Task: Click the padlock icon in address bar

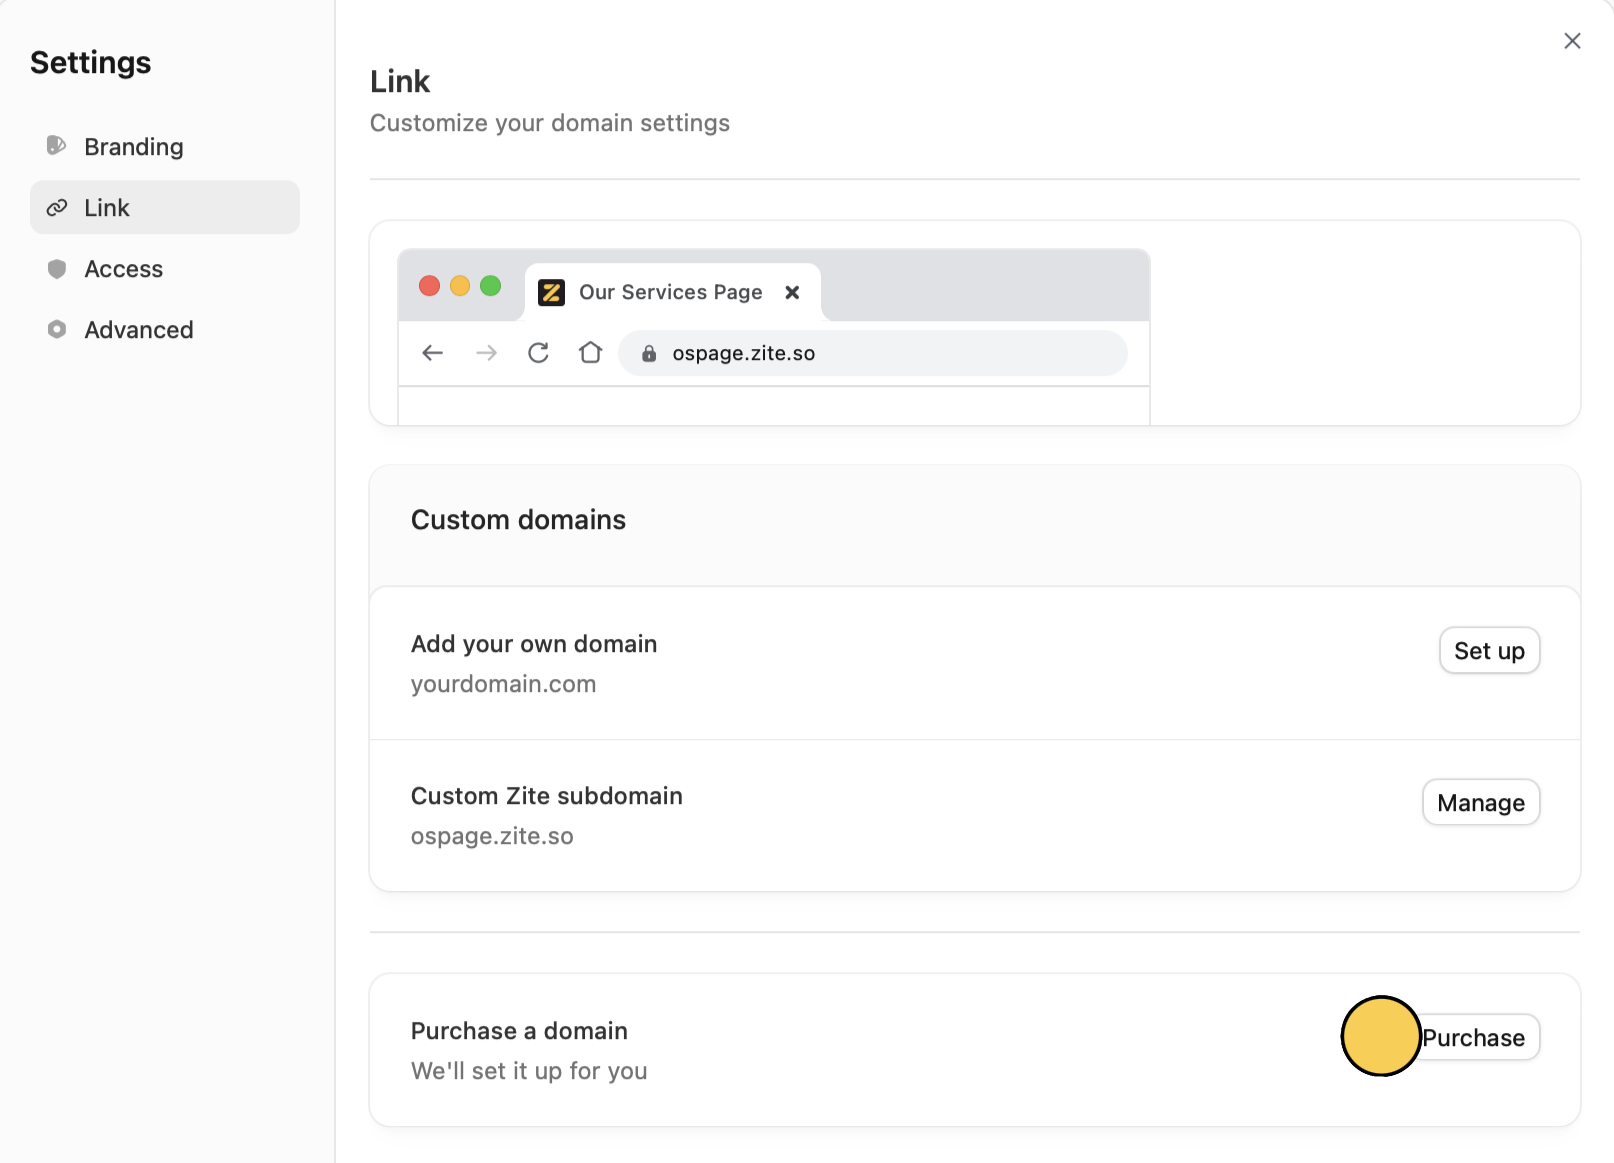Action: pos(649,353)
